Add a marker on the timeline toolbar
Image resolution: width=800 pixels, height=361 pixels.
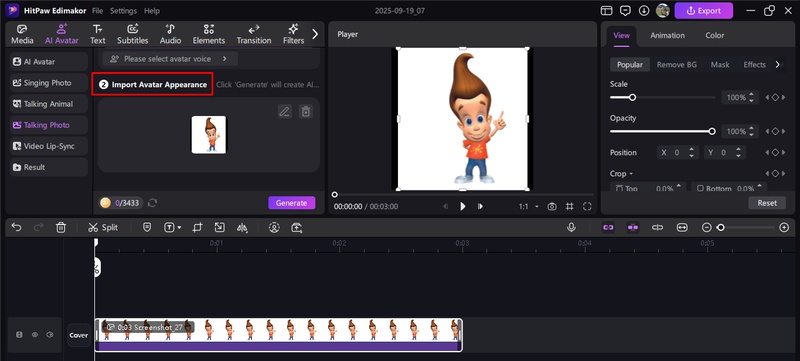[147, 227]
